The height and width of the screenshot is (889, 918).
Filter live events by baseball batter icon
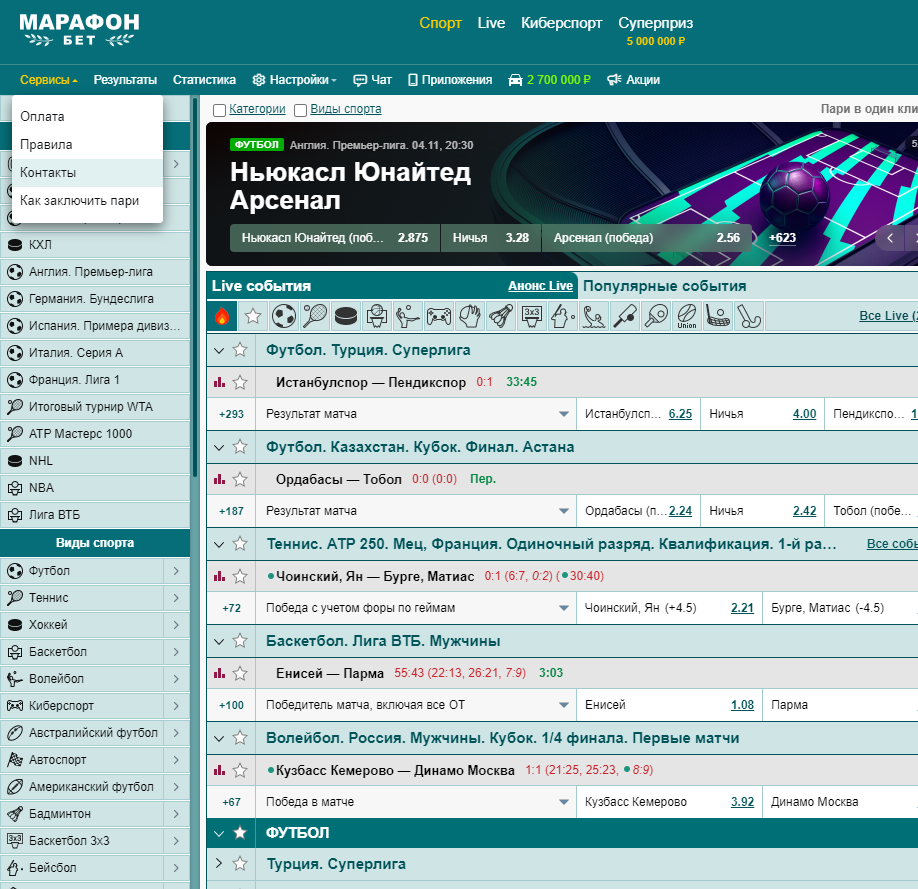[x=563, y=316]
